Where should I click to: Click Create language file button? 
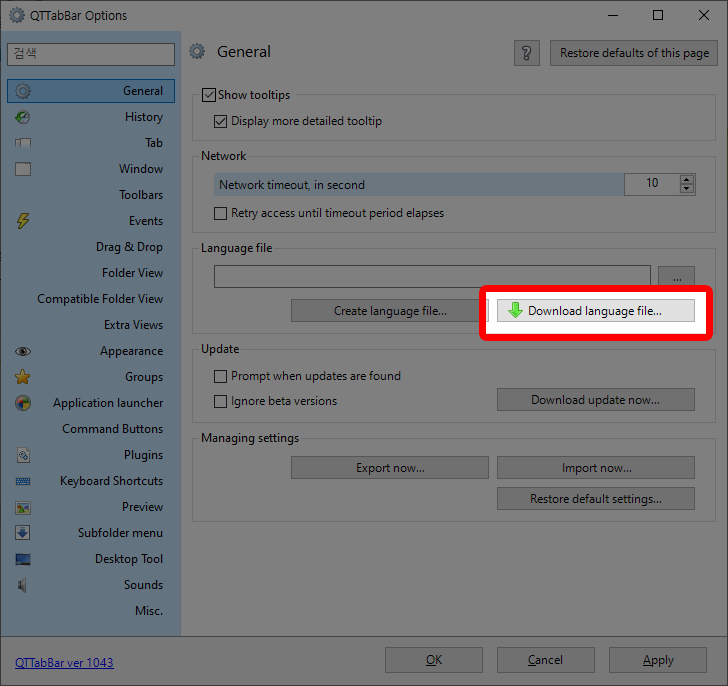tap(390, 311)
